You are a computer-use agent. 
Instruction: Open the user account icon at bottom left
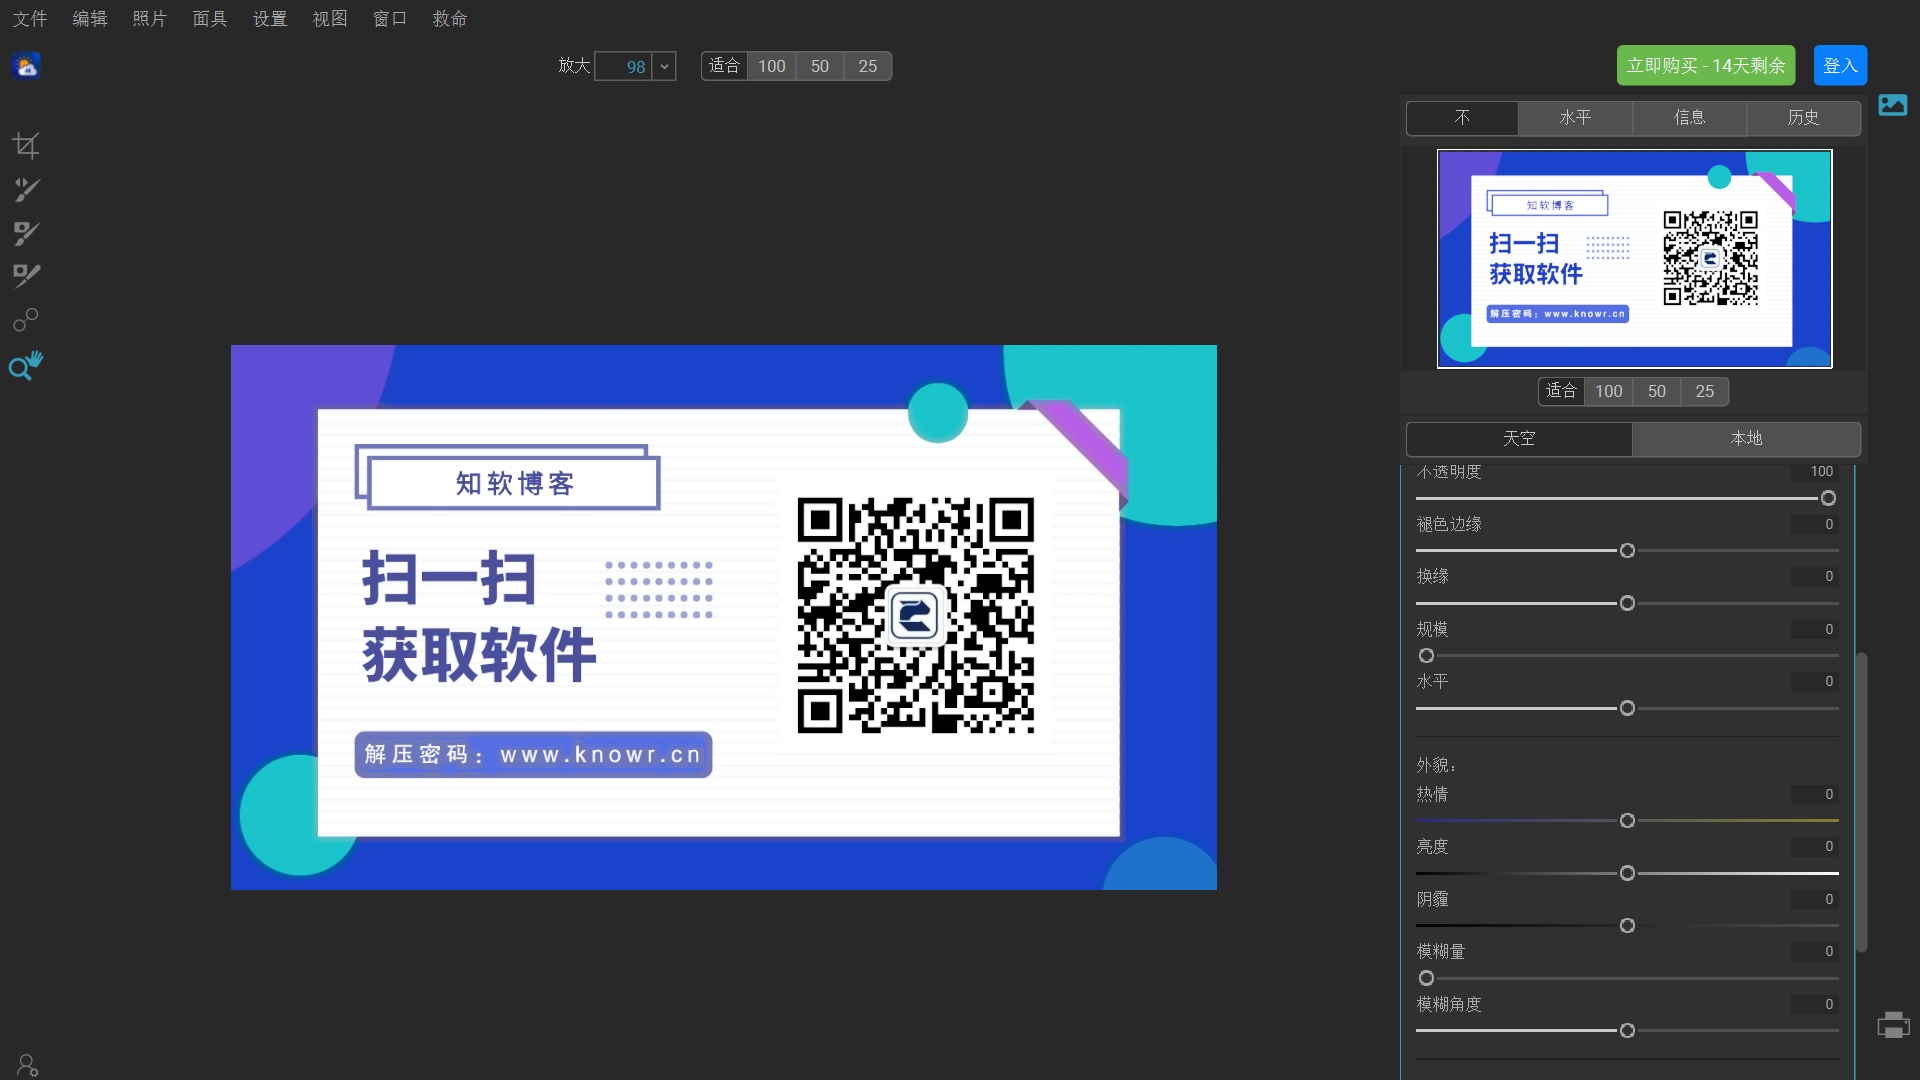point(27,1065)
